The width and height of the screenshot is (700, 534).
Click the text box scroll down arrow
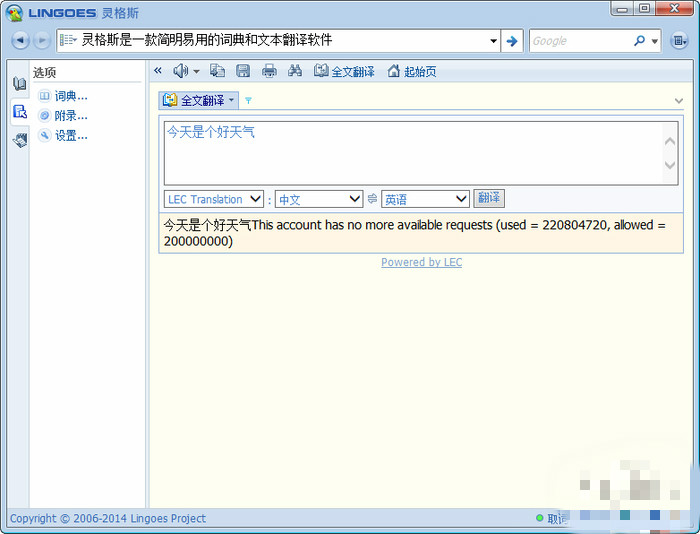670,165
